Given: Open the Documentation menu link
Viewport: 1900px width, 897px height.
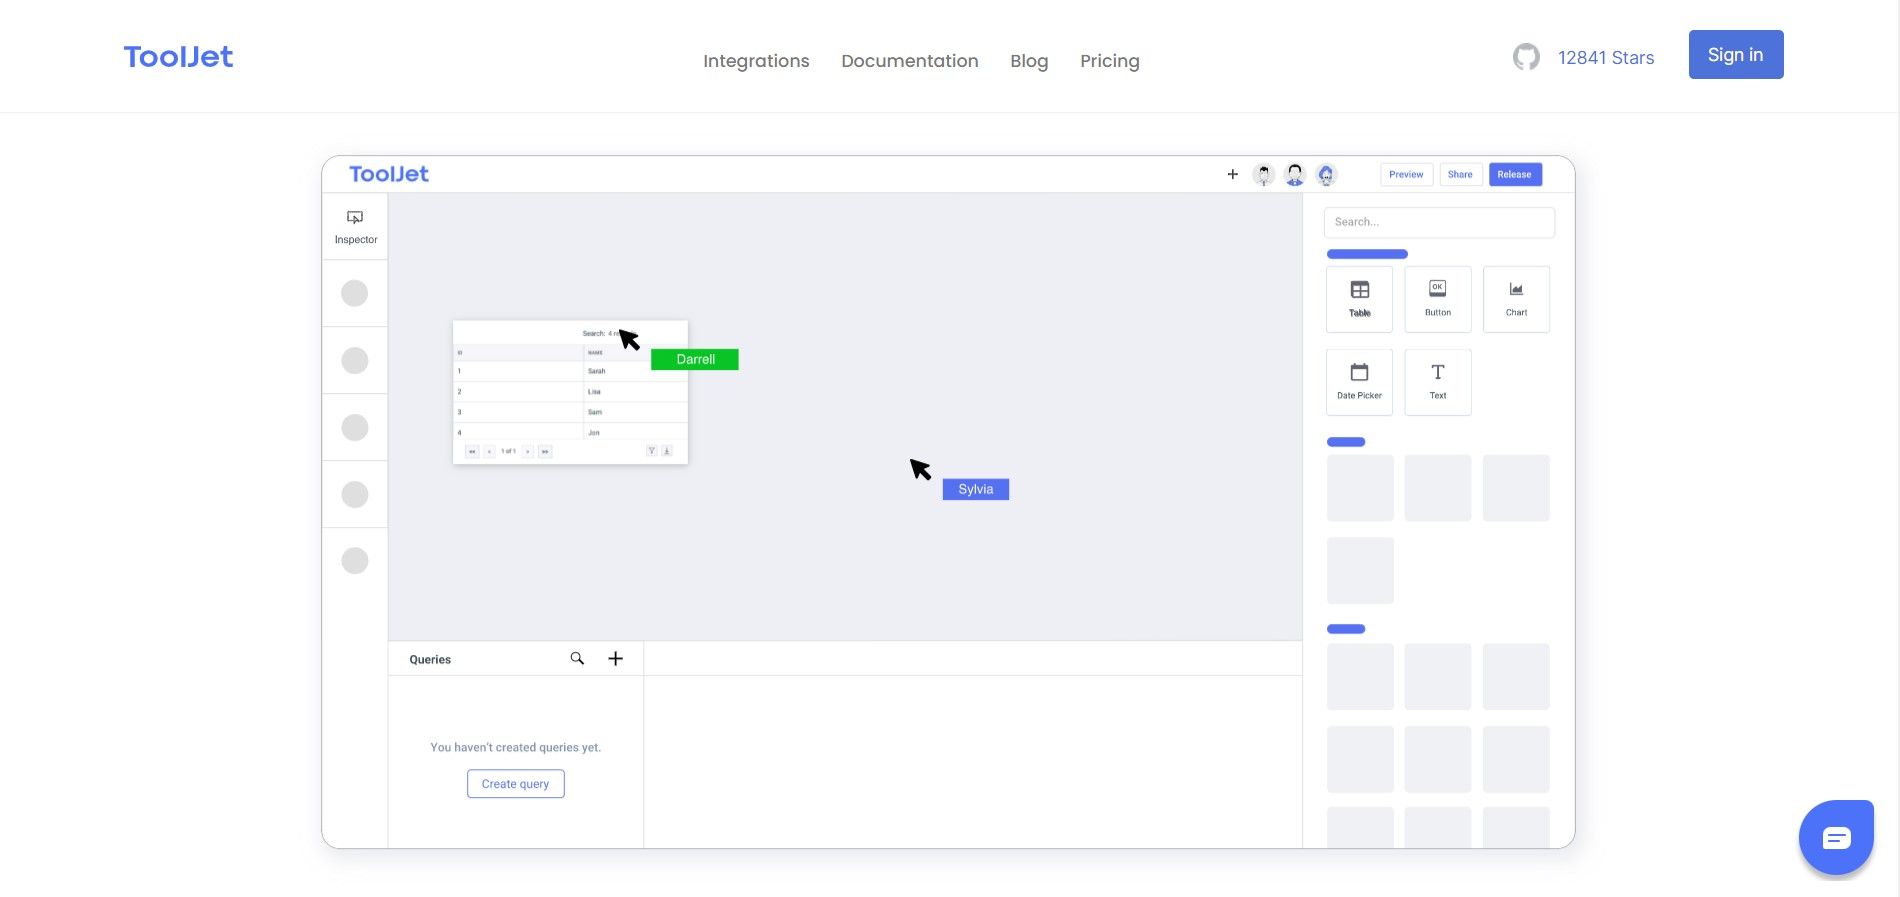Looking at the screenshot, I should (910, 61).
